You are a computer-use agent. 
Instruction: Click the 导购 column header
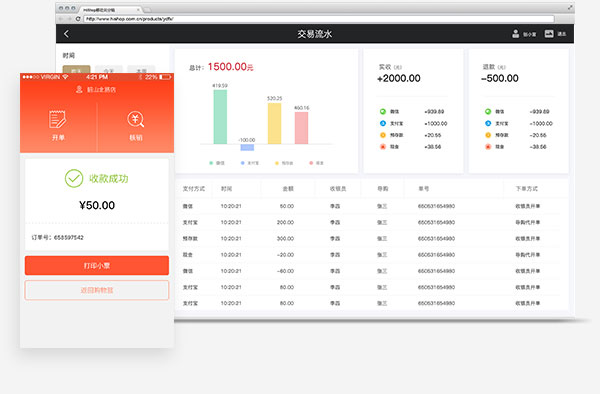[x=383, y=189]
